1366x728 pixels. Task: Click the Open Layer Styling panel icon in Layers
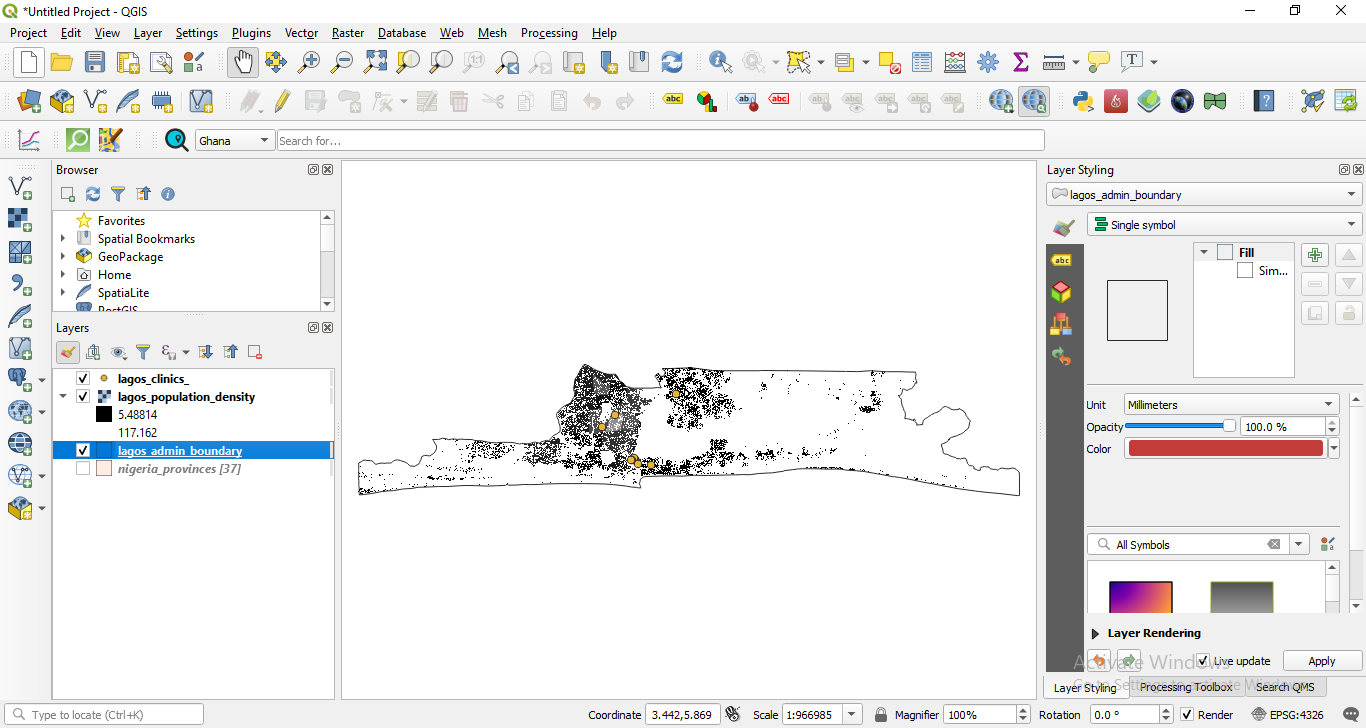pos(68,352)
